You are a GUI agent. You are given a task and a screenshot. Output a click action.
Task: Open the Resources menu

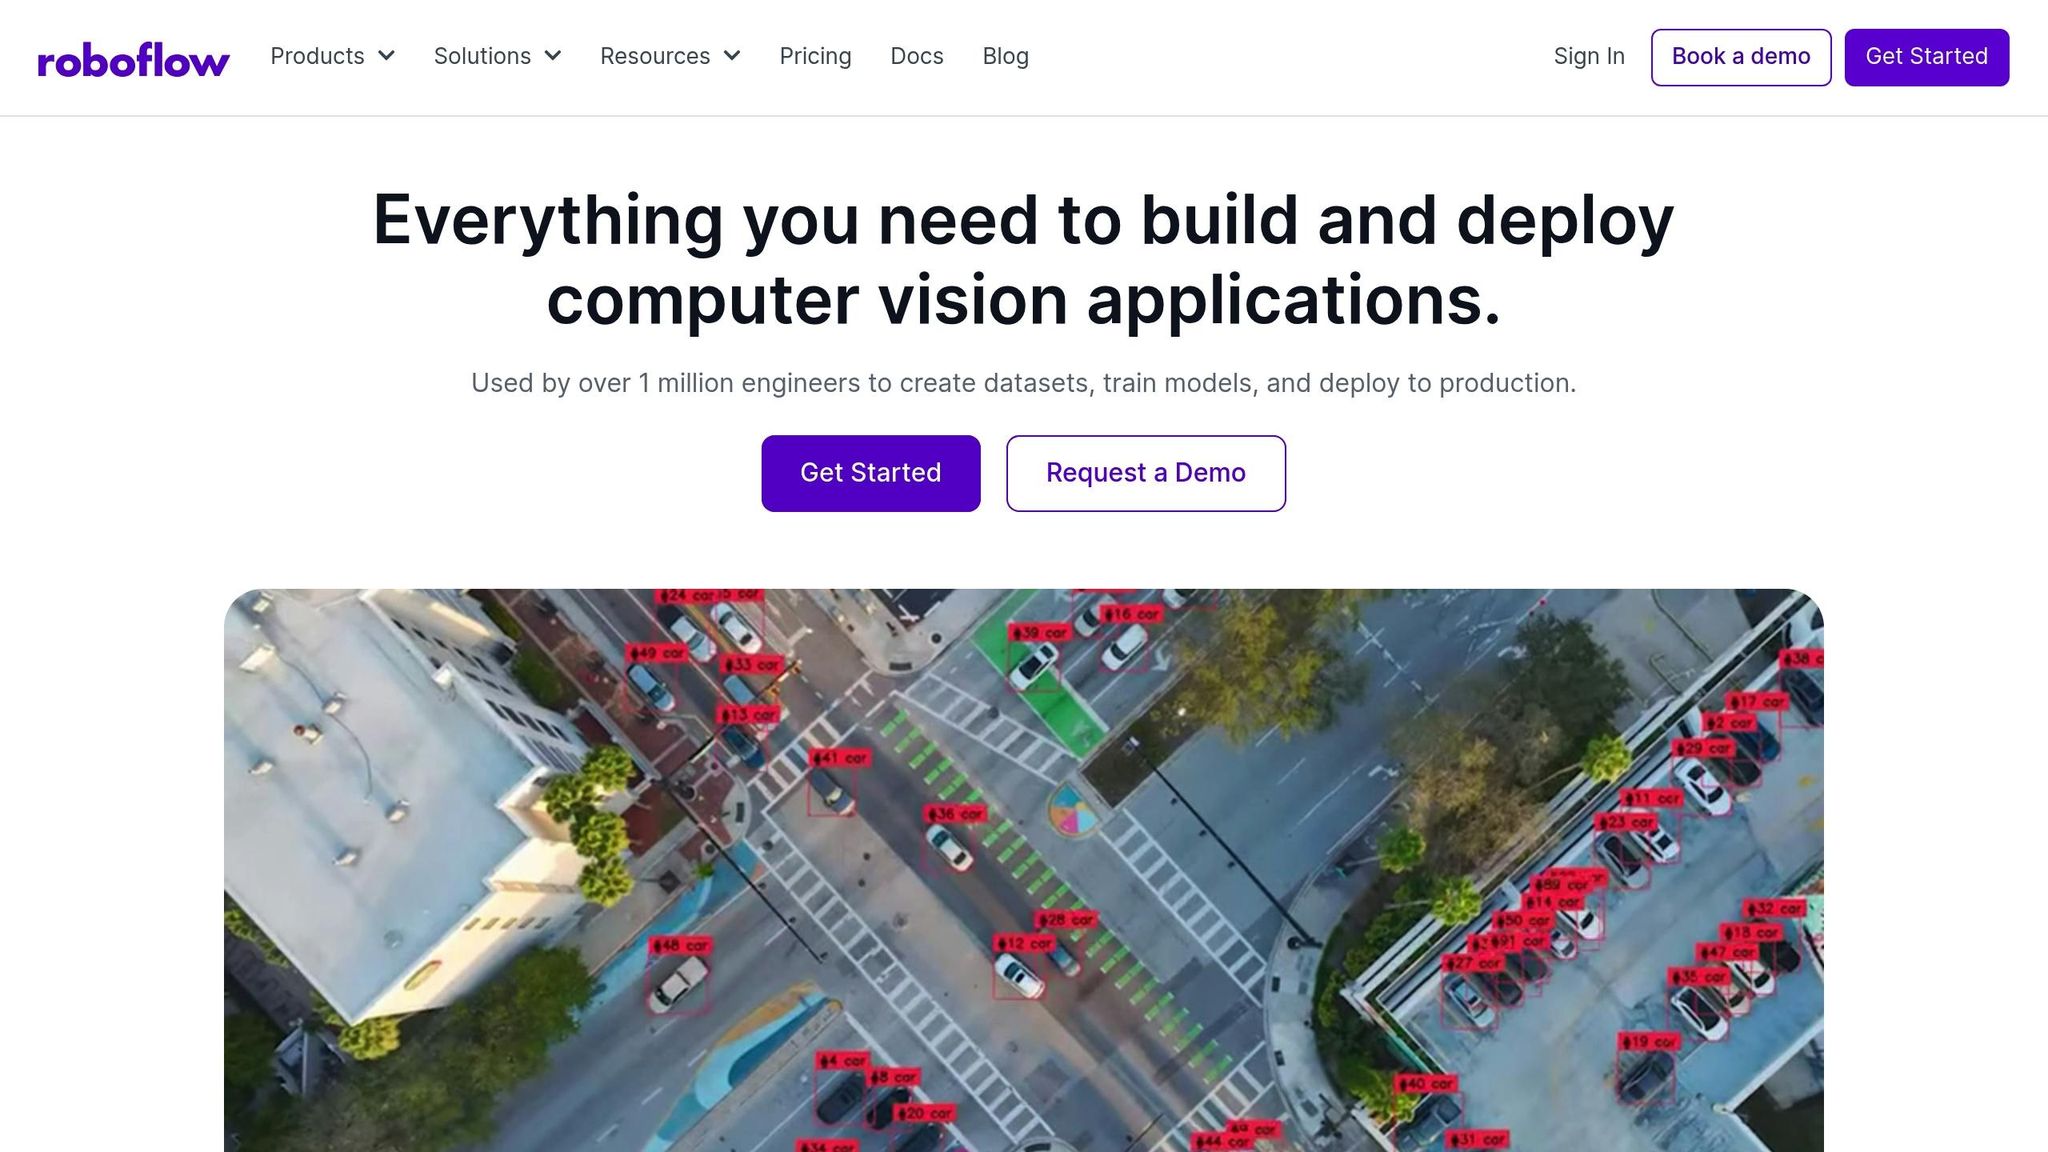coord(671,56)
